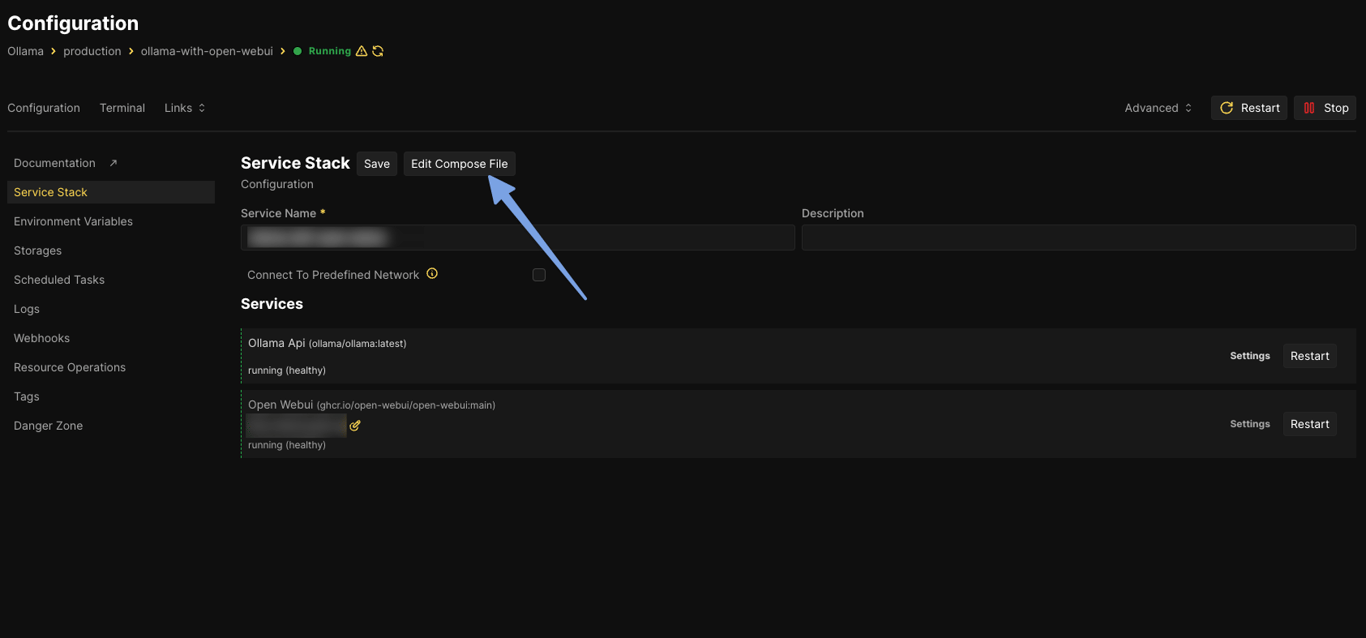
Task: Open Settings for Open Webui
Action: coord(1249,424)
